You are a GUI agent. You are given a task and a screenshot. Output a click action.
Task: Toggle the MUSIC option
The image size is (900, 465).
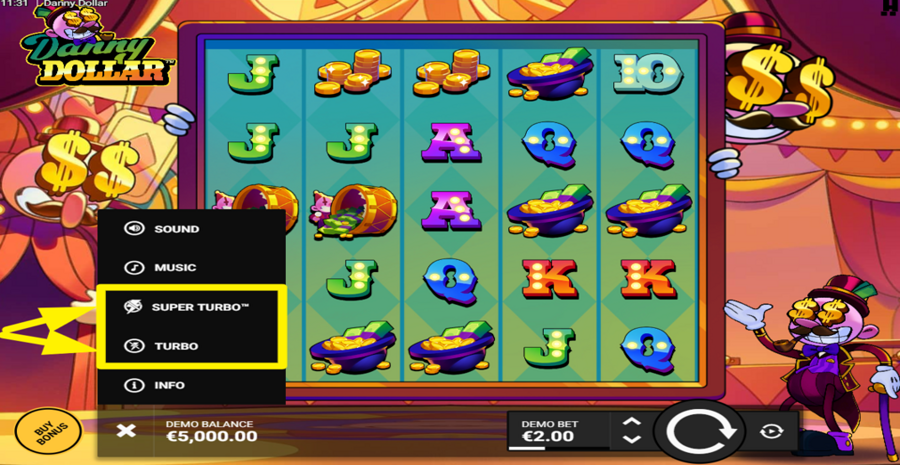192,268
